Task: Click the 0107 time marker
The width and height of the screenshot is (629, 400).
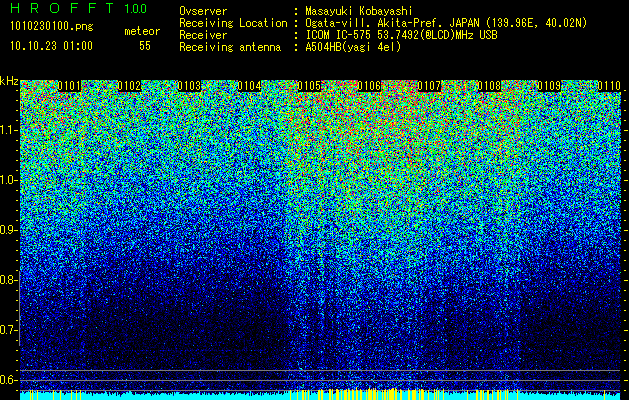Action: (429, 86)
